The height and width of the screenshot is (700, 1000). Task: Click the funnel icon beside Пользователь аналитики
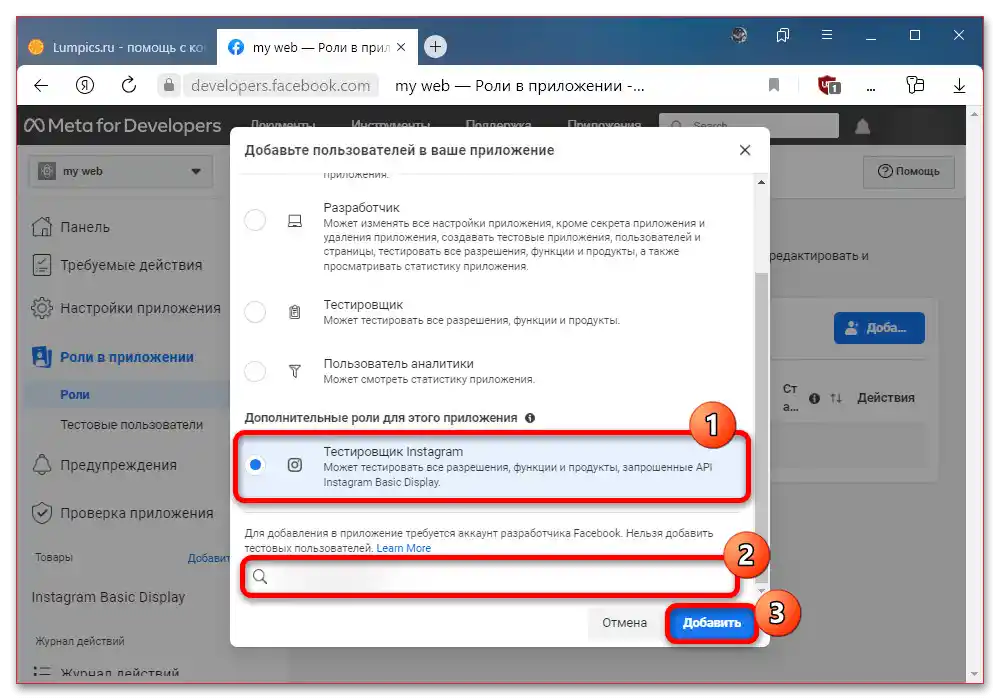coord(295,372)
